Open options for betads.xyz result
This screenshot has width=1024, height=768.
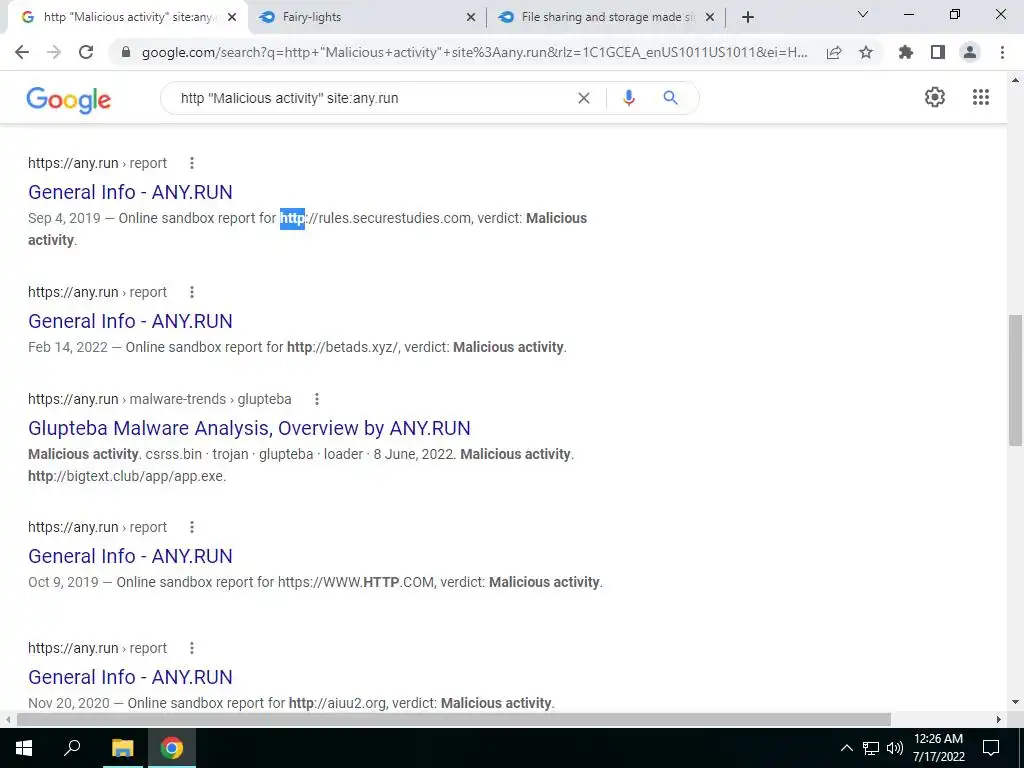tap(191, 292)
